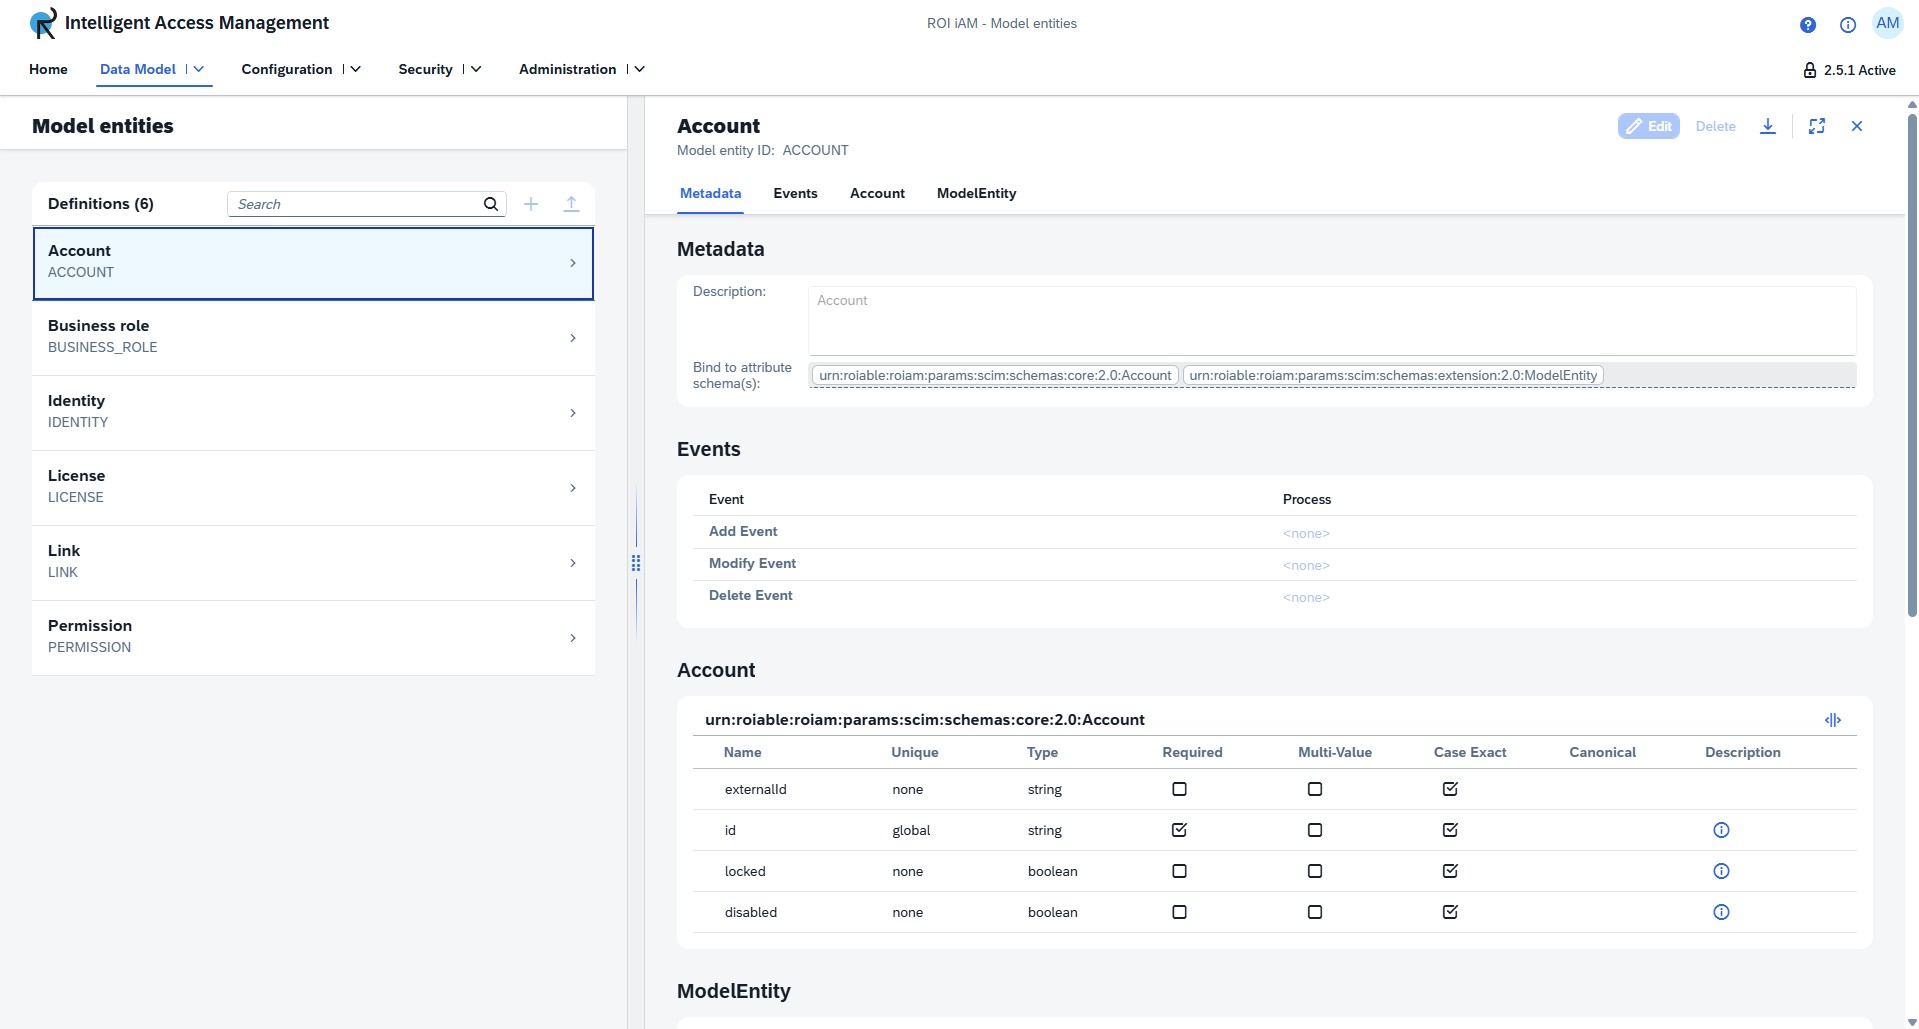This screenshot has height=1029, width=1919.
Task: Click the plus icon to add a definition
Action: (x=531, y=204)
